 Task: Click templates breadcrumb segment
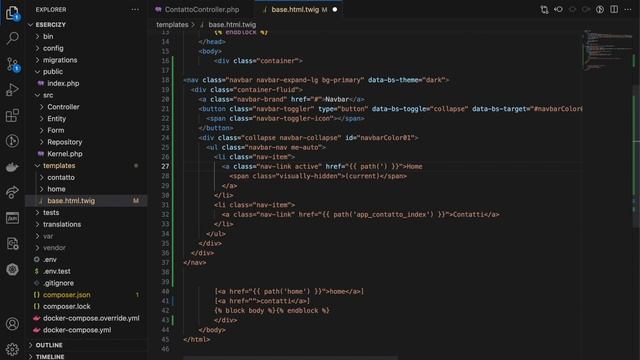coord(172,24)
